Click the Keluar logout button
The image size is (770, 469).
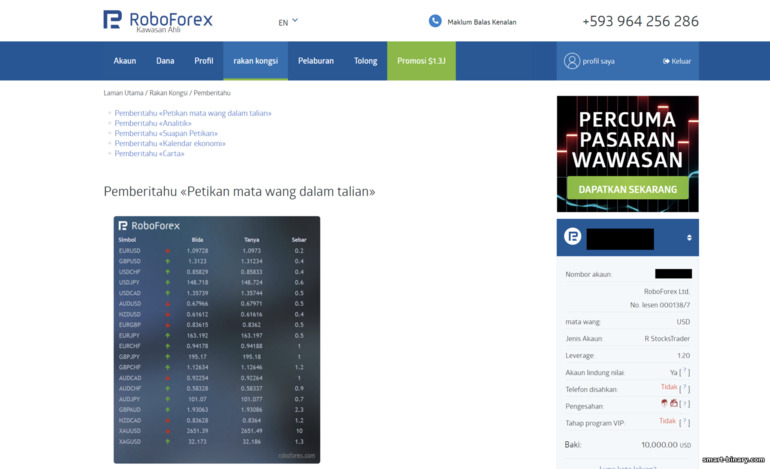pyautogui.click(x=677, y=61)
